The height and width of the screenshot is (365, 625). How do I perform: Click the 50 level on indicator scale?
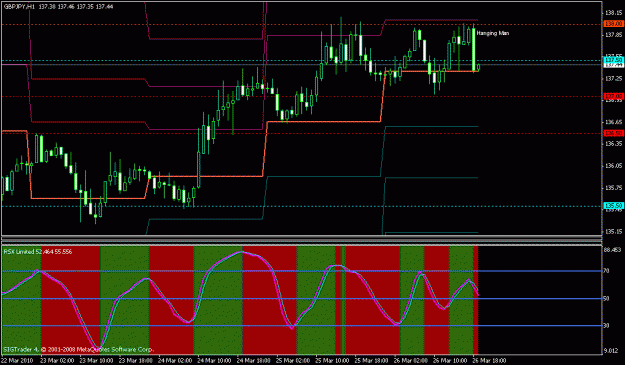point(606,298)
